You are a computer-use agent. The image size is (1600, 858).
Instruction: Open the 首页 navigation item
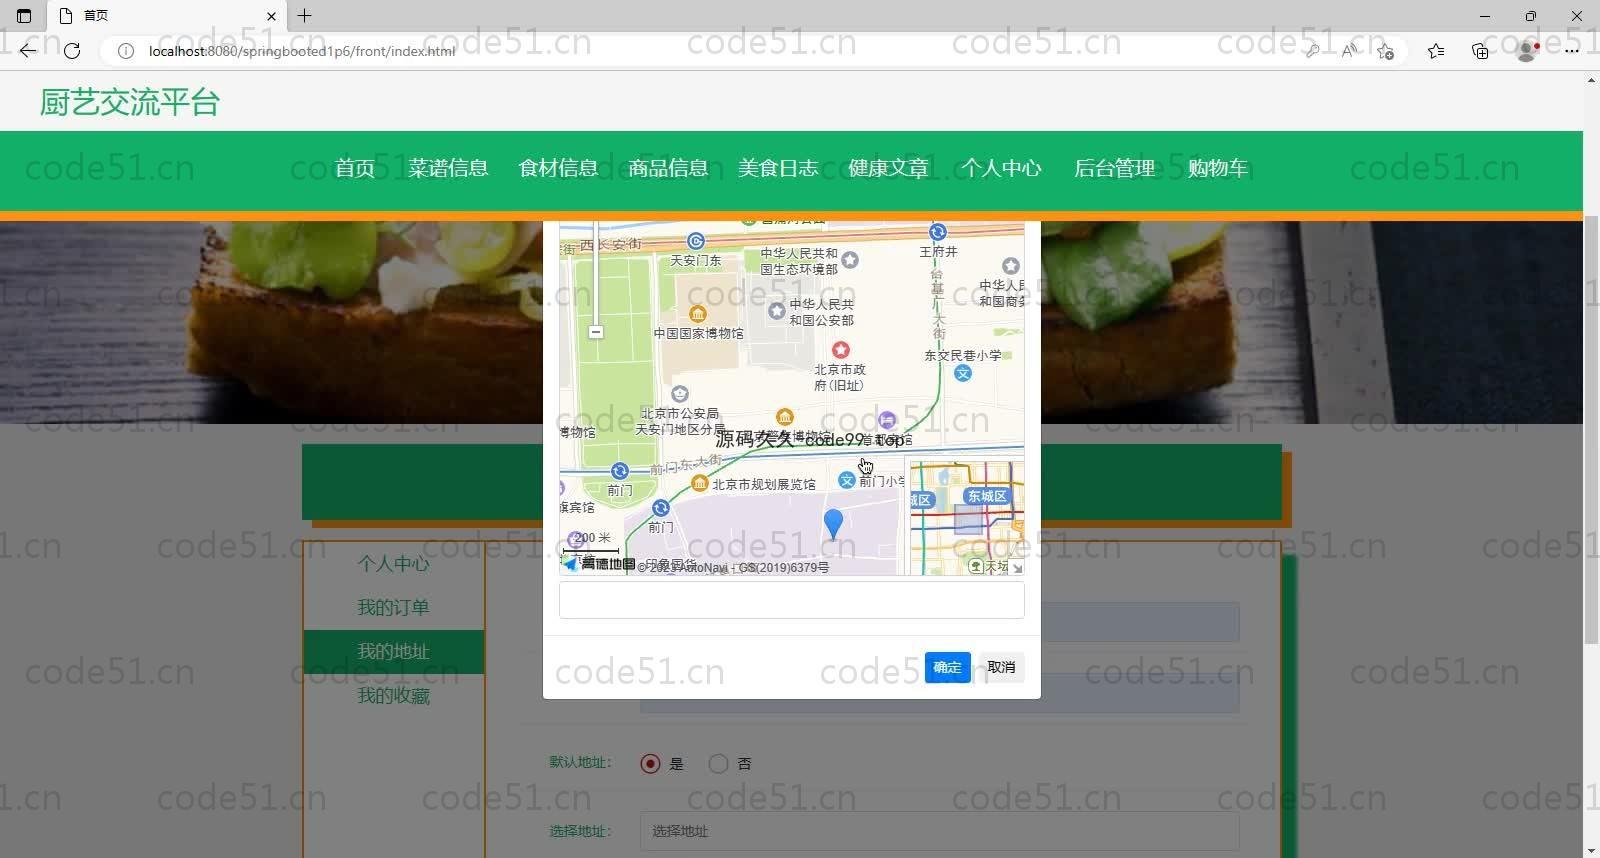pos(355,168)
